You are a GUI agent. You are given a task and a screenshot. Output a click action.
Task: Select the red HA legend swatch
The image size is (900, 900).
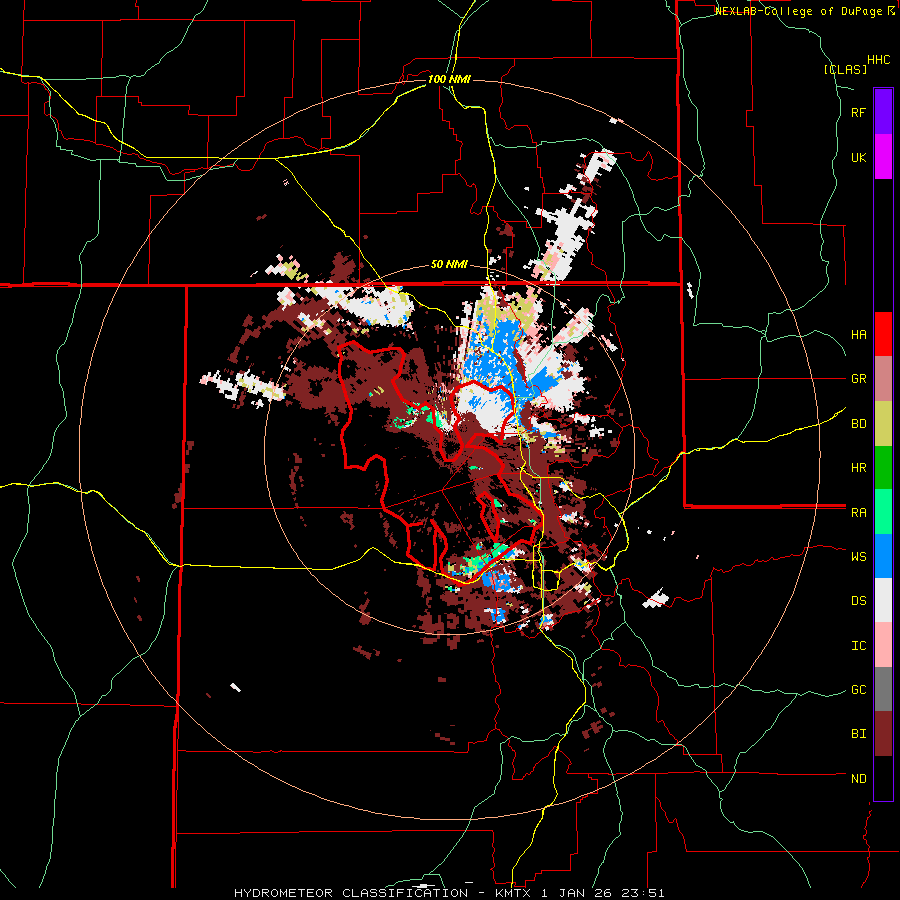point(883,334)
